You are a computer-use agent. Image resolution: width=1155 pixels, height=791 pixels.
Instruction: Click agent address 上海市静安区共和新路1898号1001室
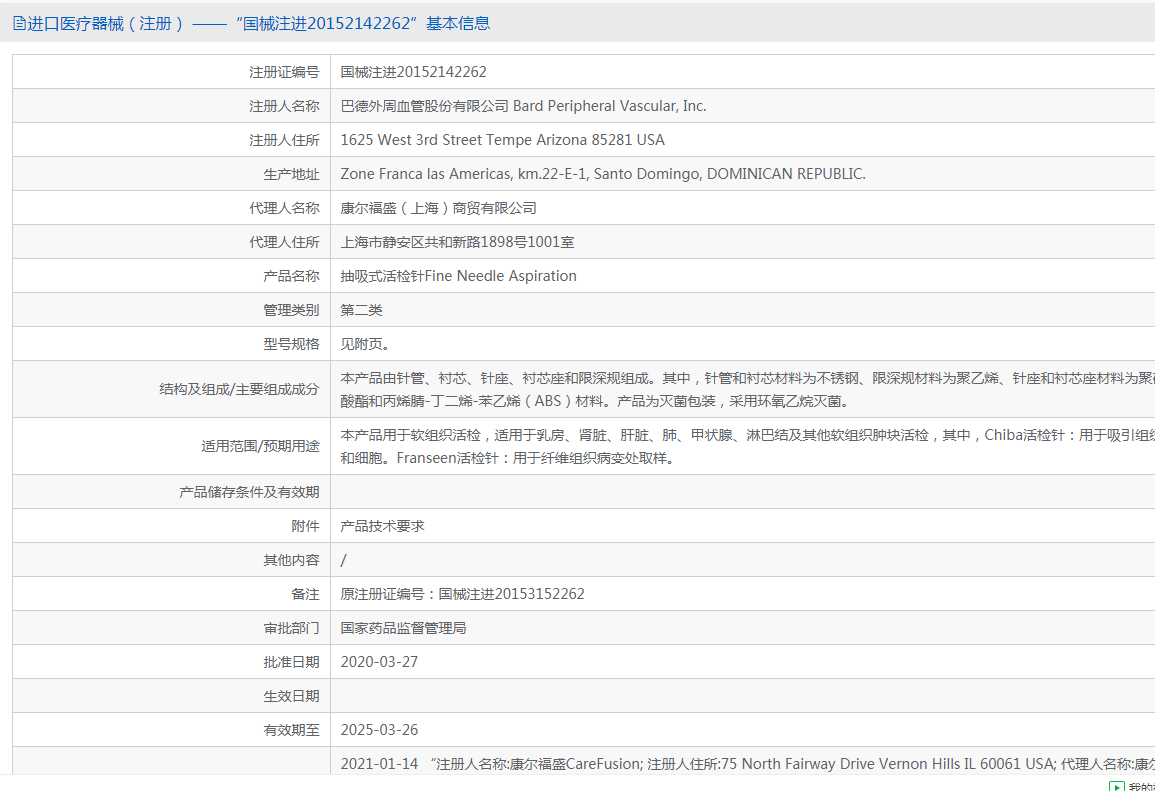[x=457, y=242]
